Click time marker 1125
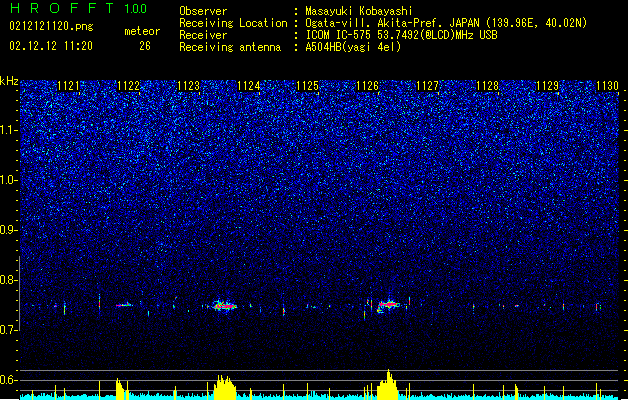Screen dimensions: 629x400 point(307,86)
